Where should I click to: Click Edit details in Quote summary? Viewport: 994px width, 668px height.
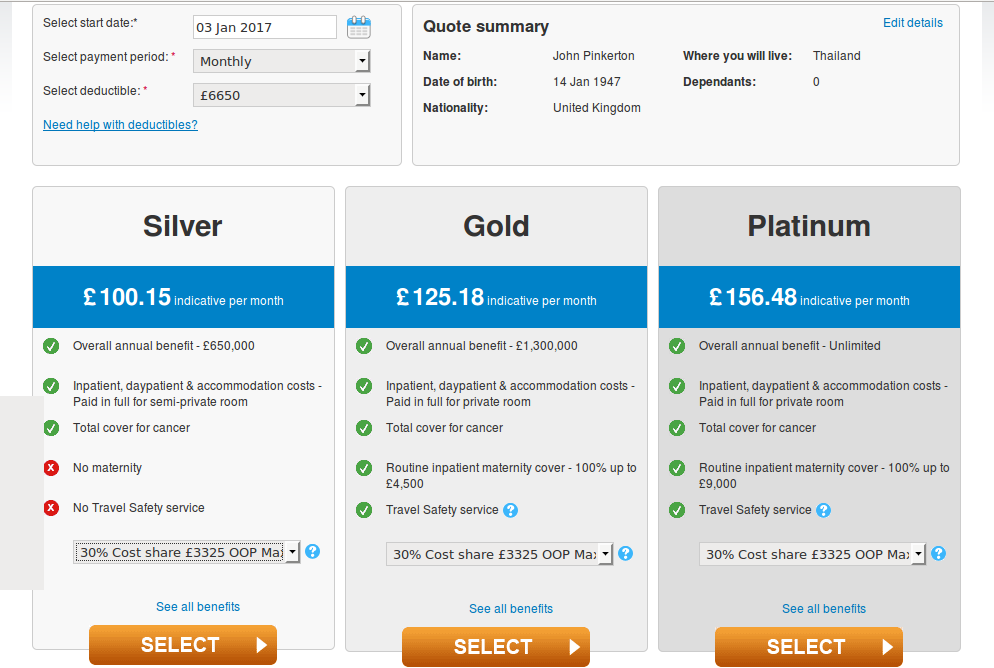tap(913, 23)
